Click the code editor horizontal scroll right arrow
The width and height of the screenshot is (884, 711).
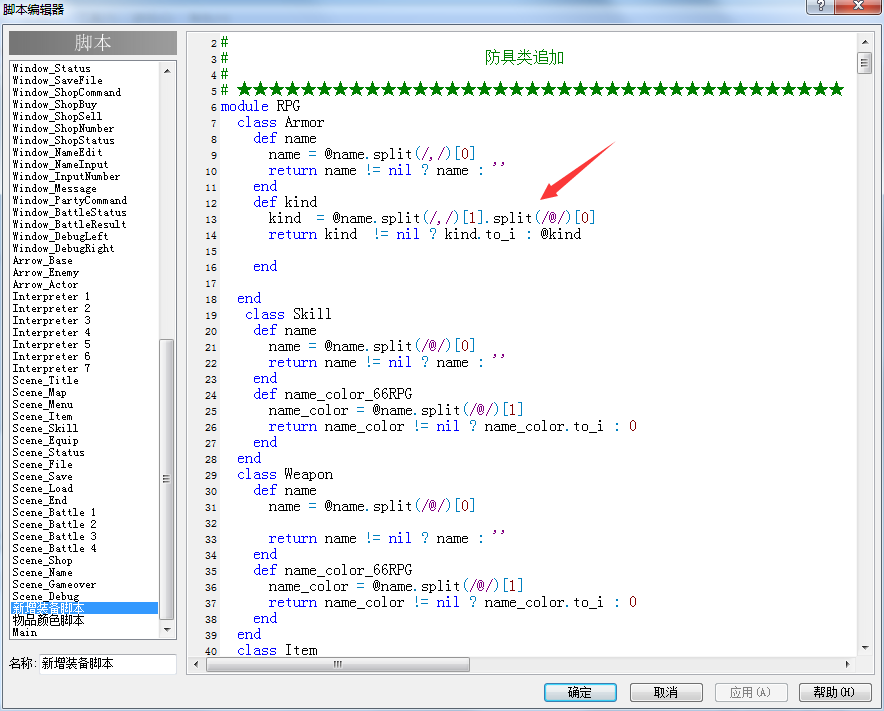[x=847, y=664]
